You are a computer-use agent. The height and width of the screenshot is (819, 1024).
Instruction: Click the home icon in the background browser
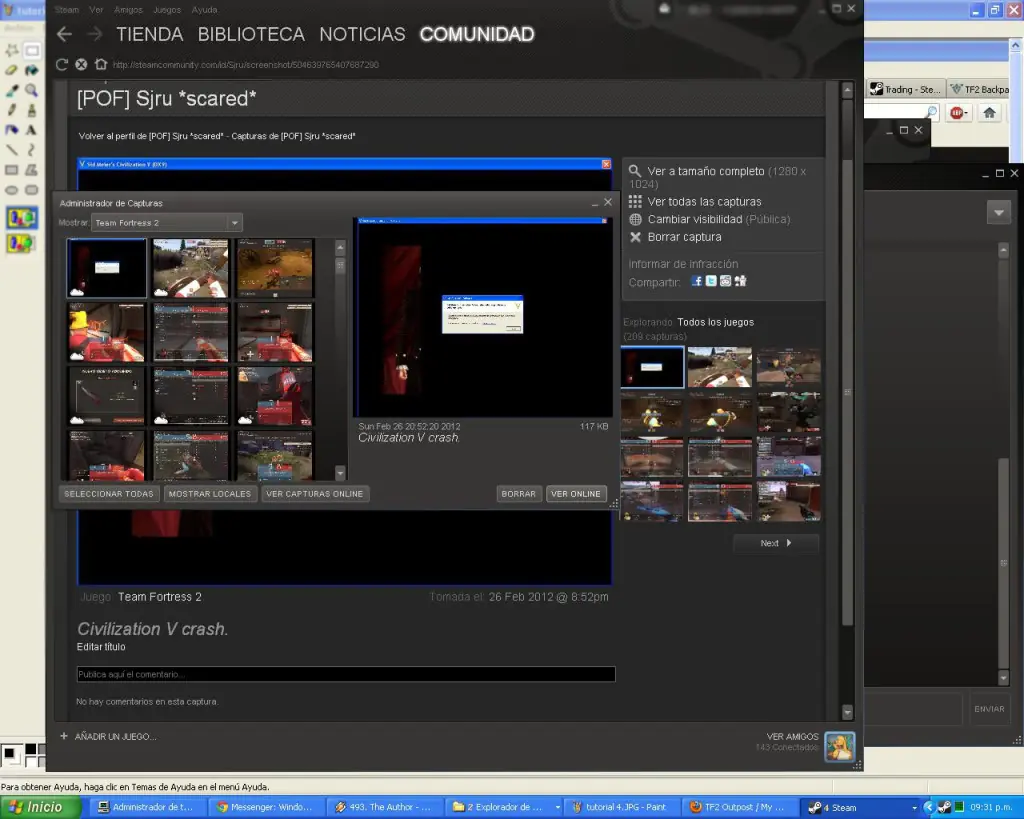tap(989, 113)
